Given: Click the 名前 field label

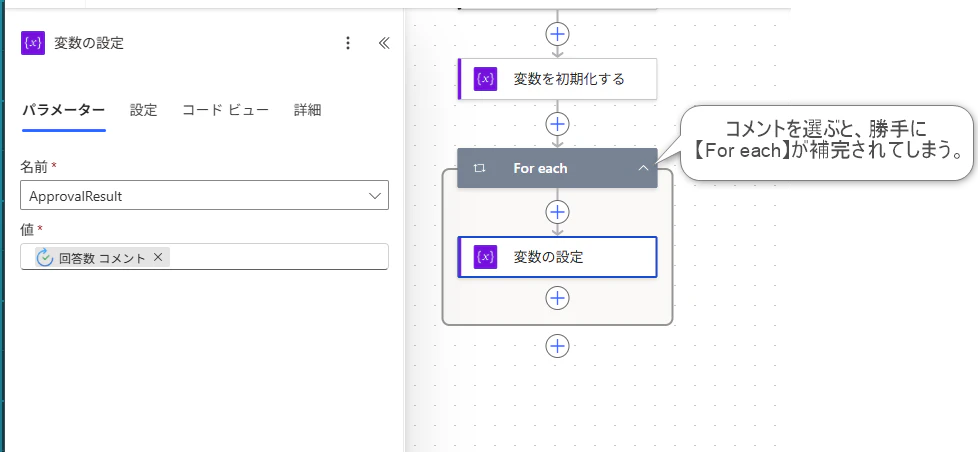Looking at the screenshot, I should click(x=35, y=166).
